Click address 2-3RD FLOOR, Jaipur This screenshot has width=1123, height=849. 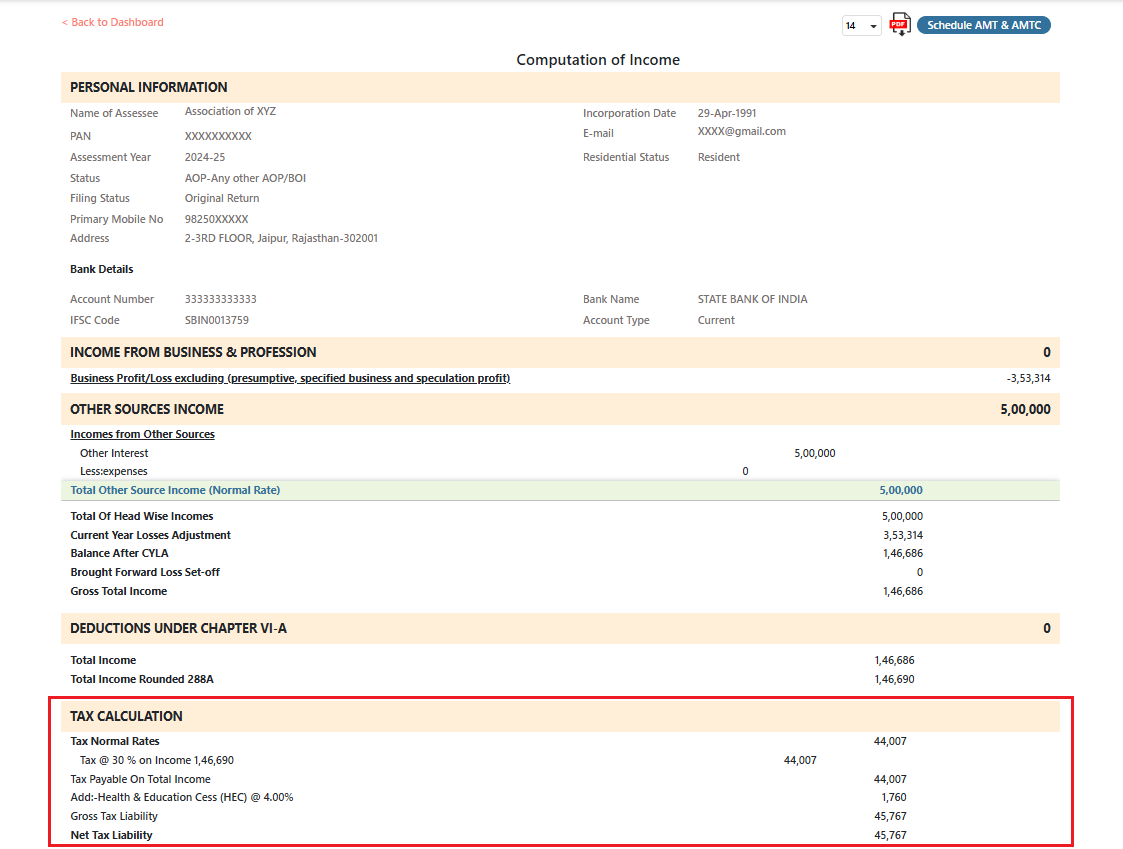[281, 239]
